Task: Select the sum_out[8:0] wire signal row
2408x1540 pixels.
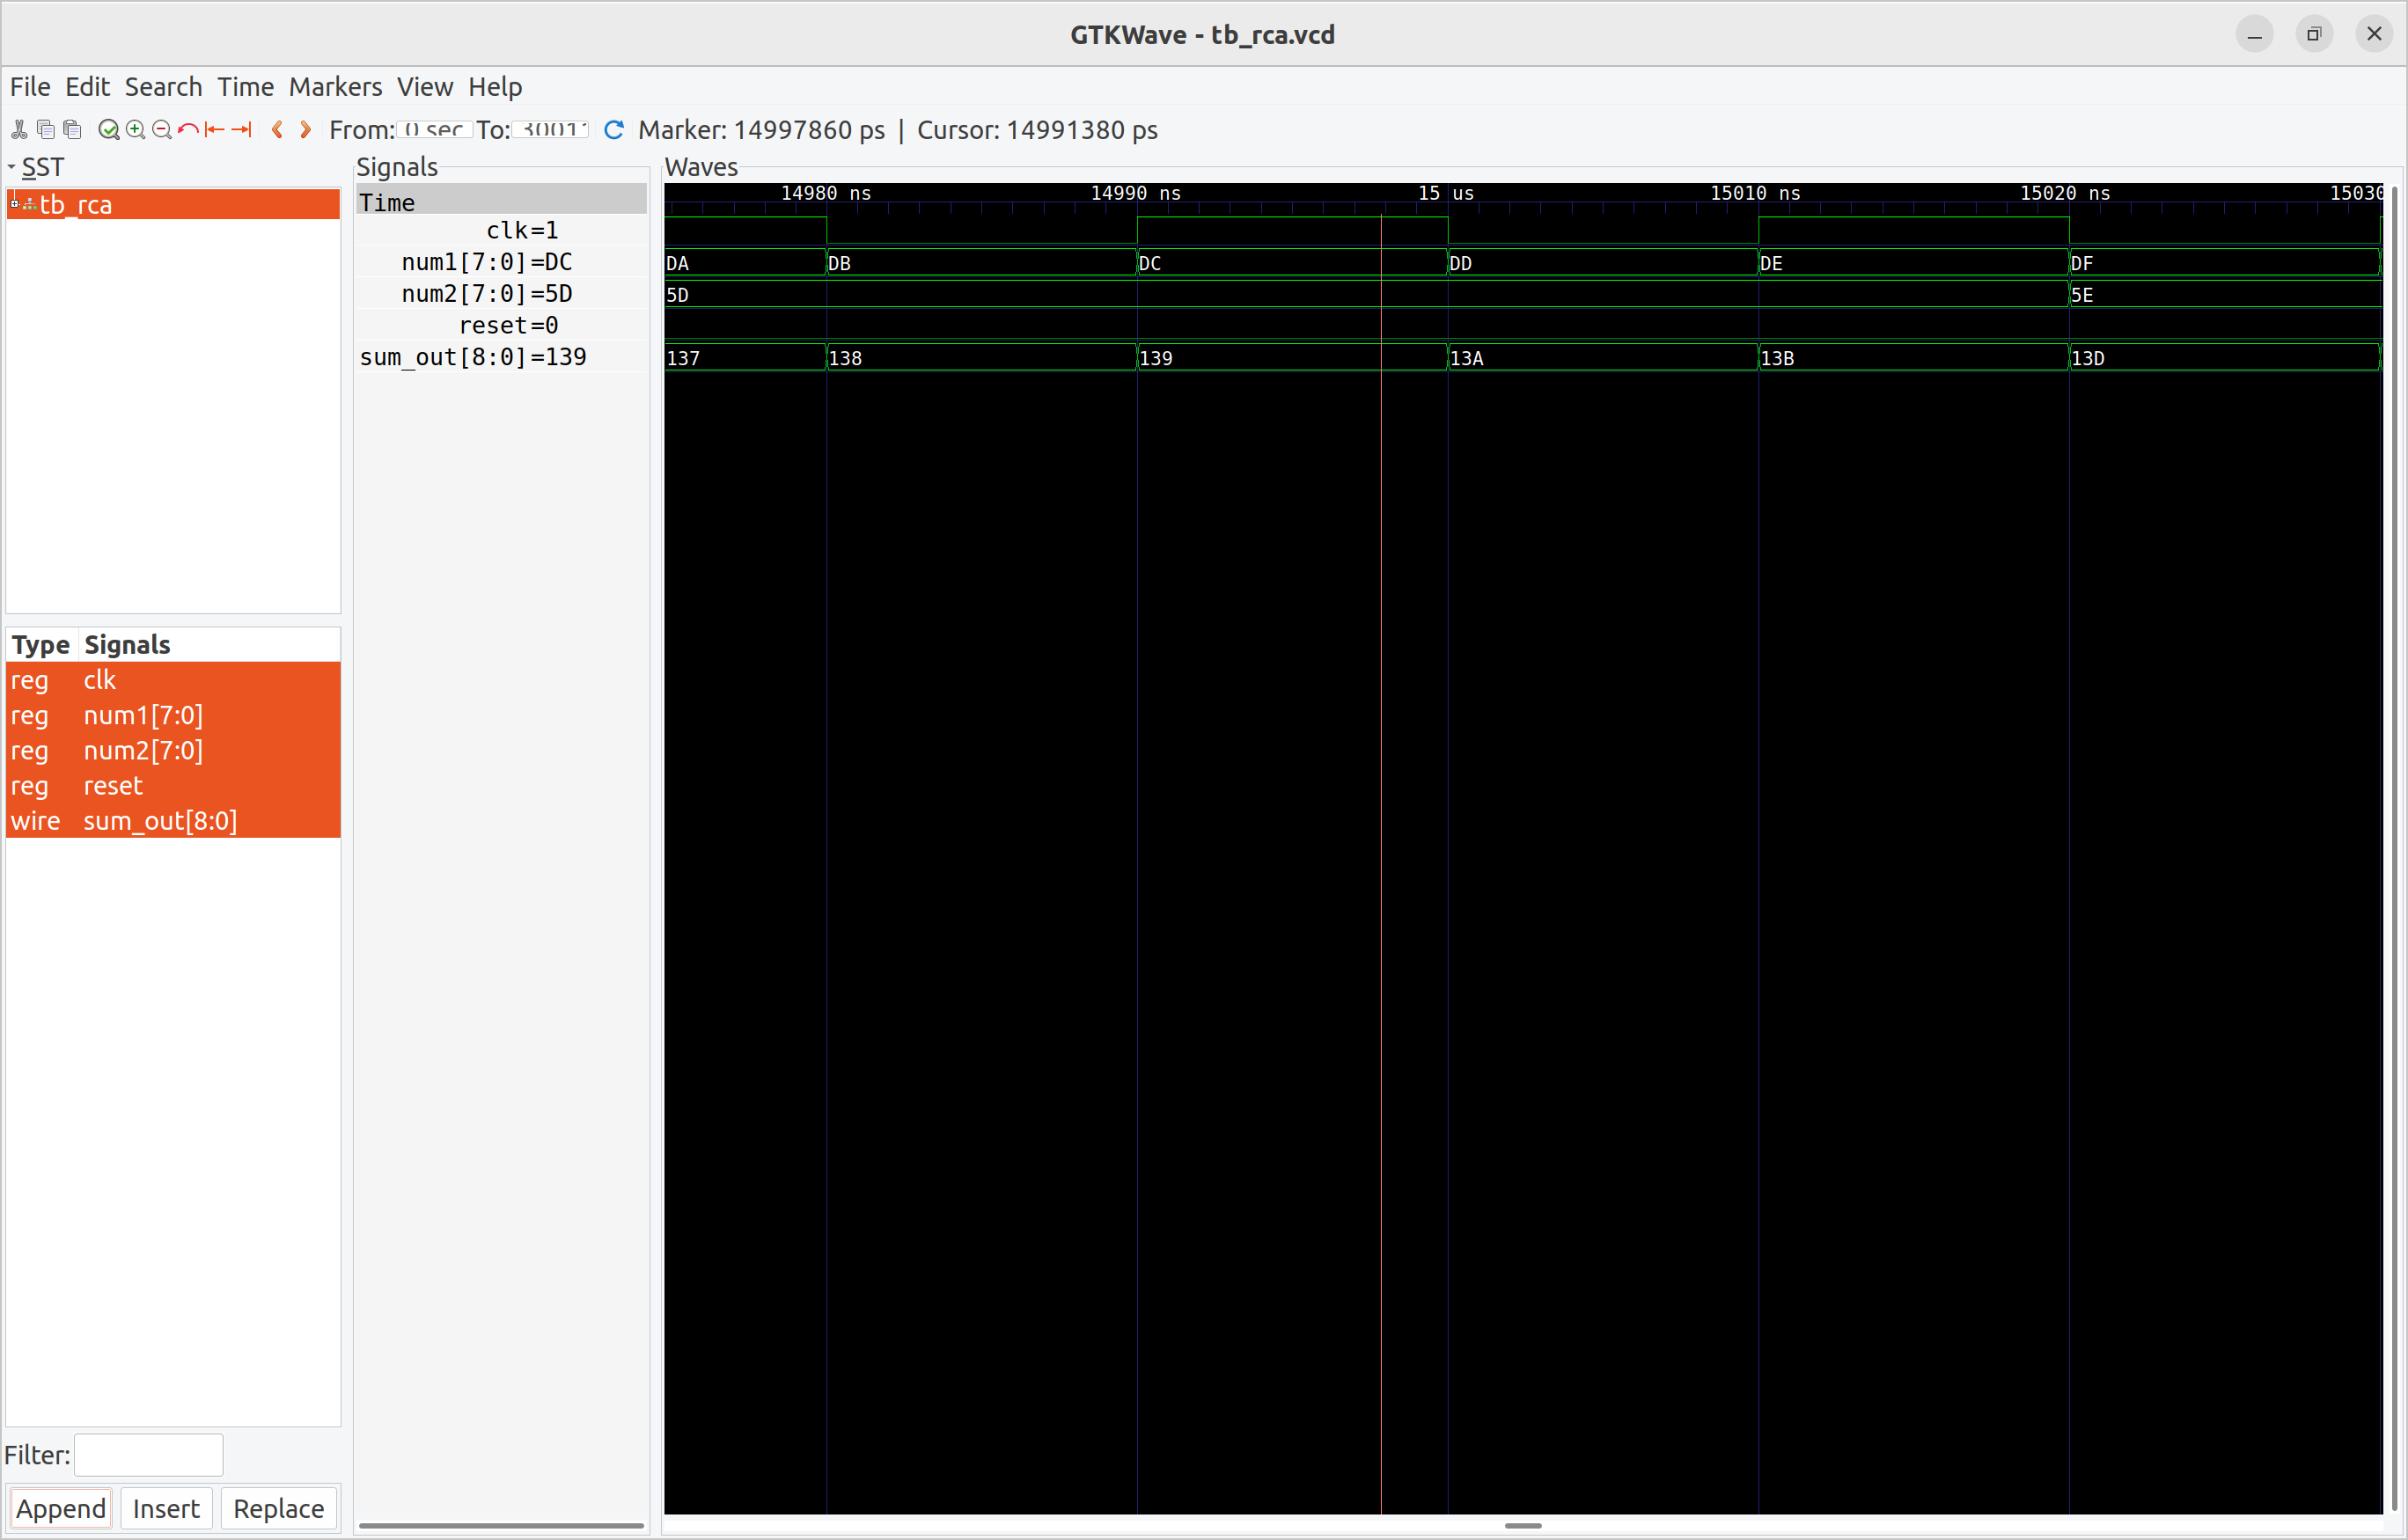Action: (x=160, y=821)
